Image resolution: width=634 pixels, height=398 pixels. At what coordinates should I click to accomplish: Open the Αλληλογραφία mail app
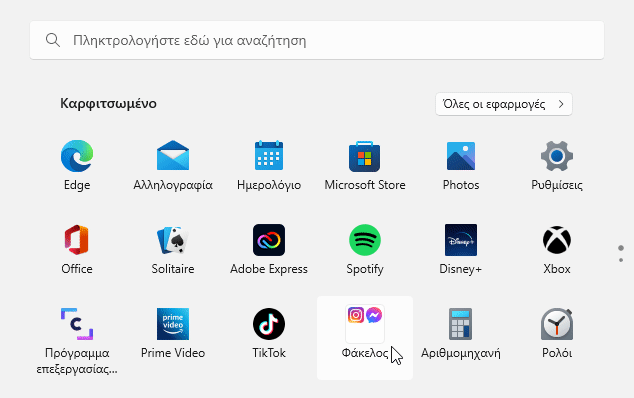(173, 165)
